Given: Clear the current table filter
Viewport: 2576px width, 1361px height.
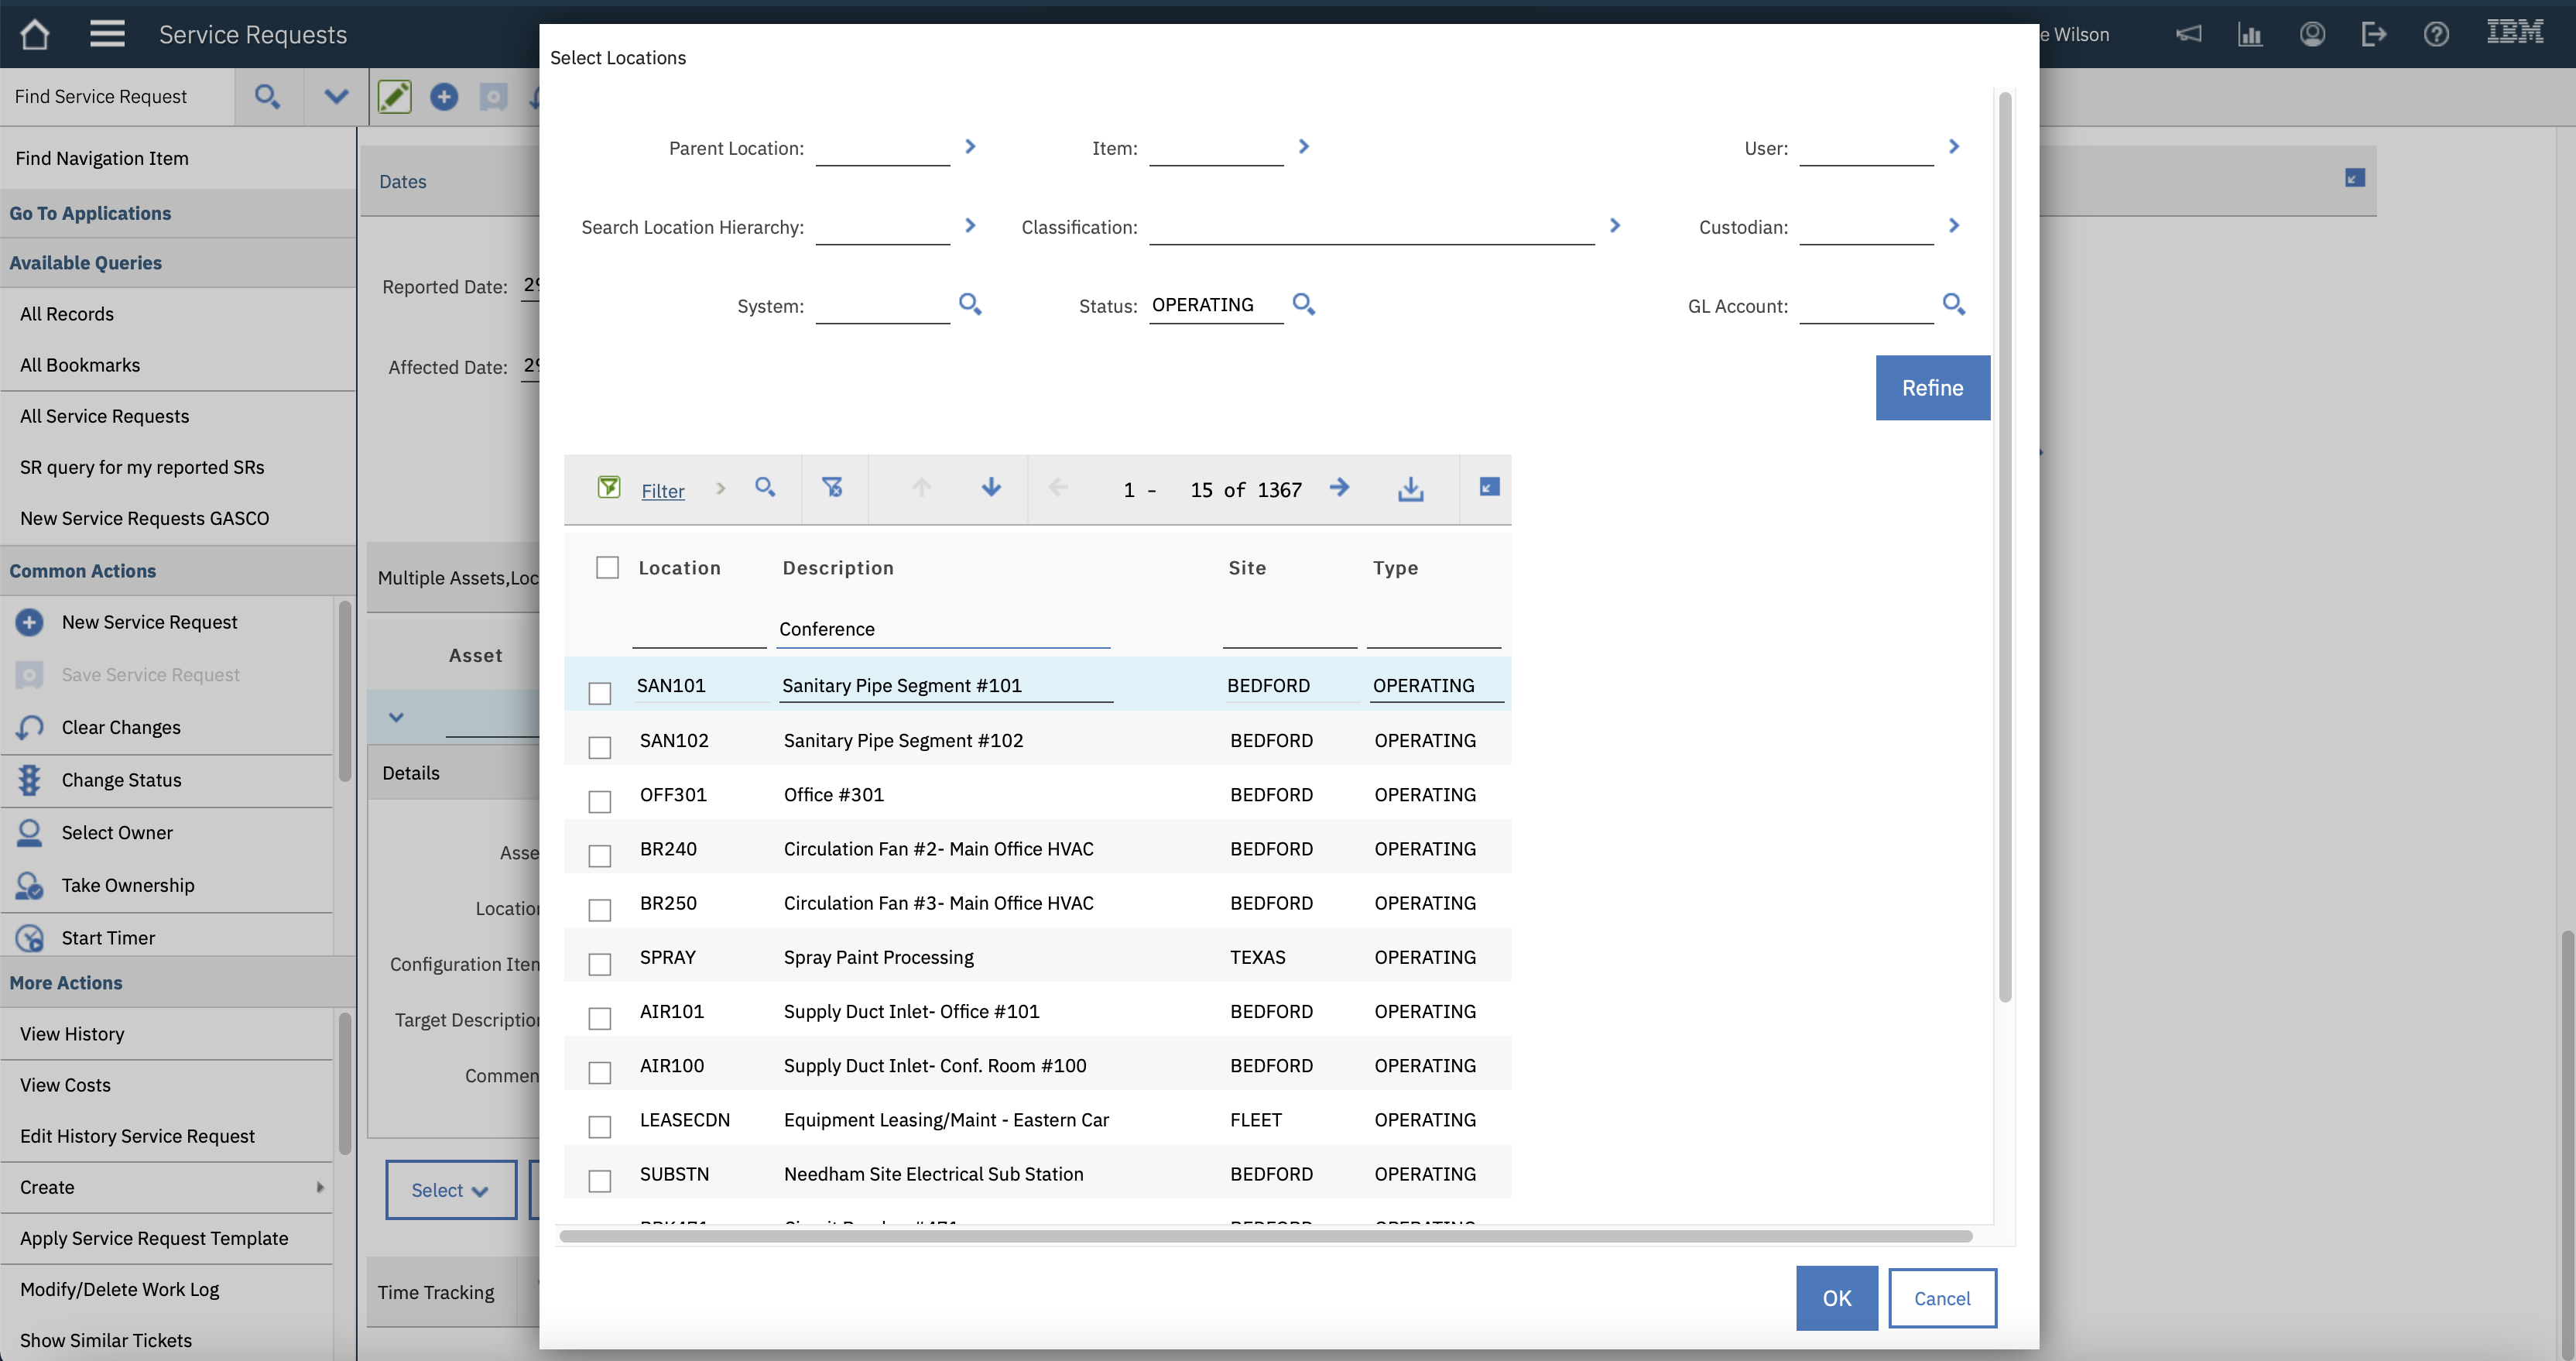Looking at the screenshot, I should point(834,489).
